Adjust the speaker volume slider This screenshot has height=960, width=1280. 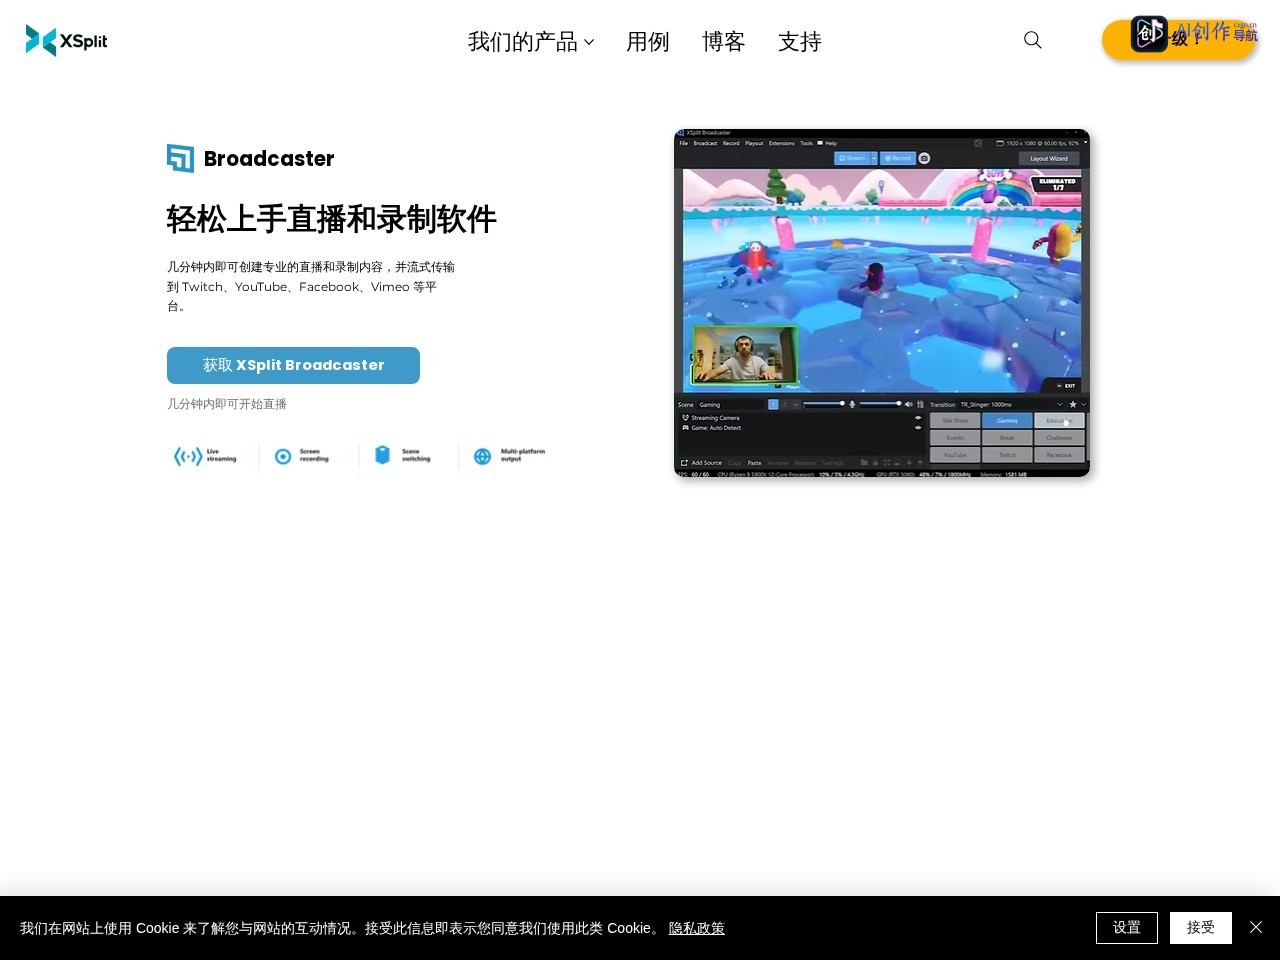pyautogui.click(x=880, y=404)
